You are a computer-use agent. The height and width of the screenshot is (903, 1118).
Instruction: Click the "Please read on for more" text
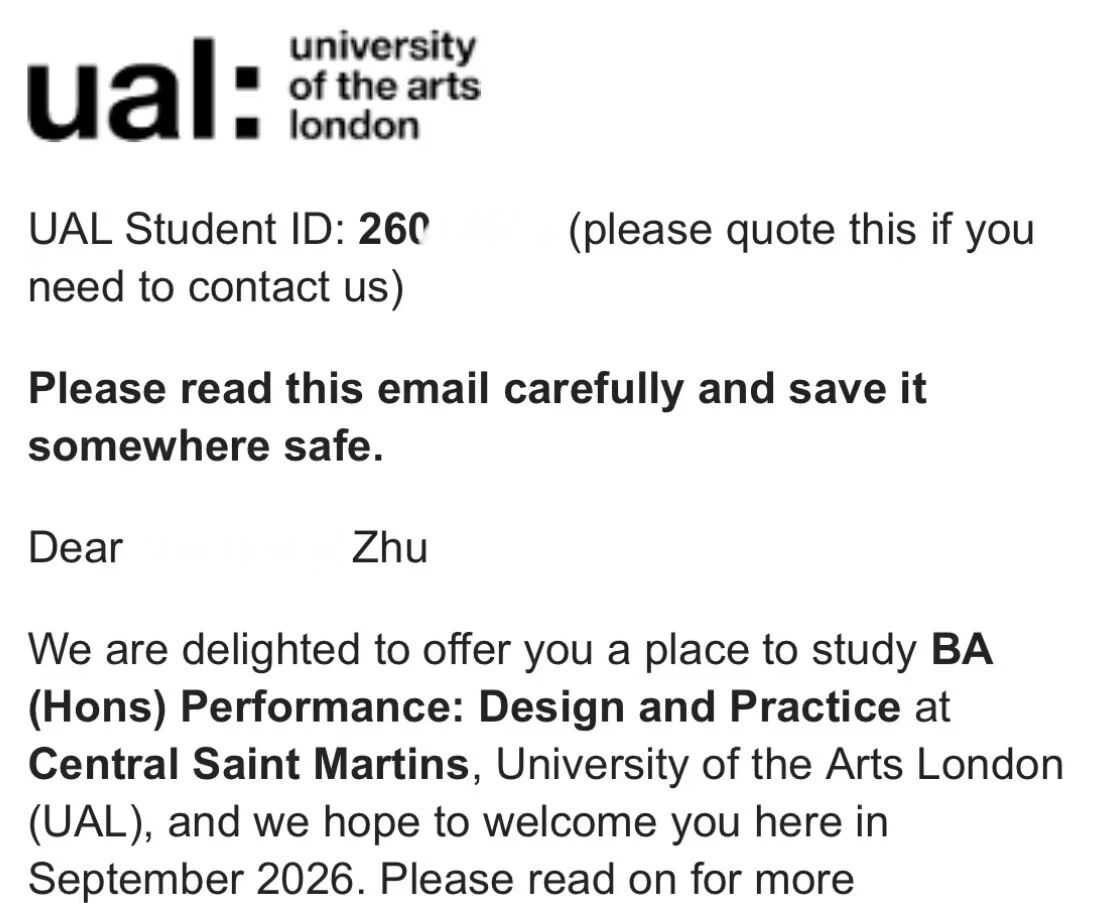coord(618,880)
